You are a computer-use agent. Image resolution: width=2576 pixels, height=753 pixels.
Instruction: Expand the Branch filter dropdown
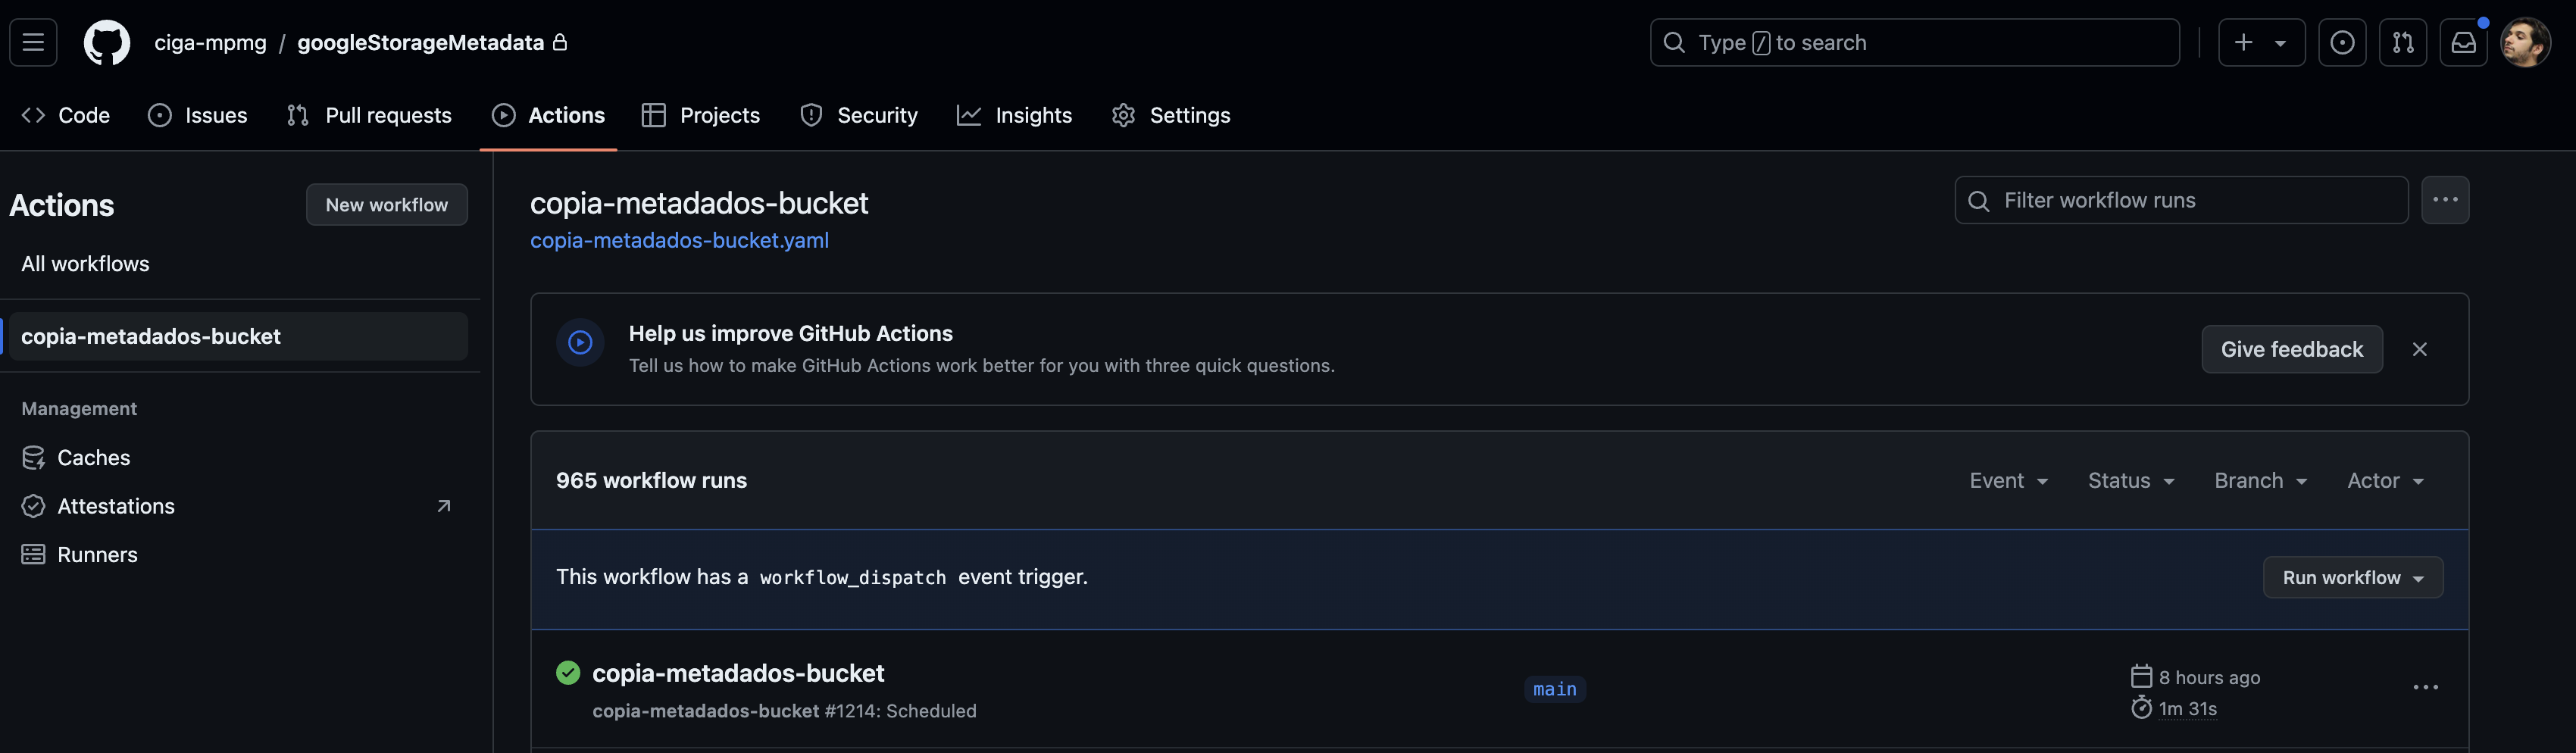click(2260, 481)
